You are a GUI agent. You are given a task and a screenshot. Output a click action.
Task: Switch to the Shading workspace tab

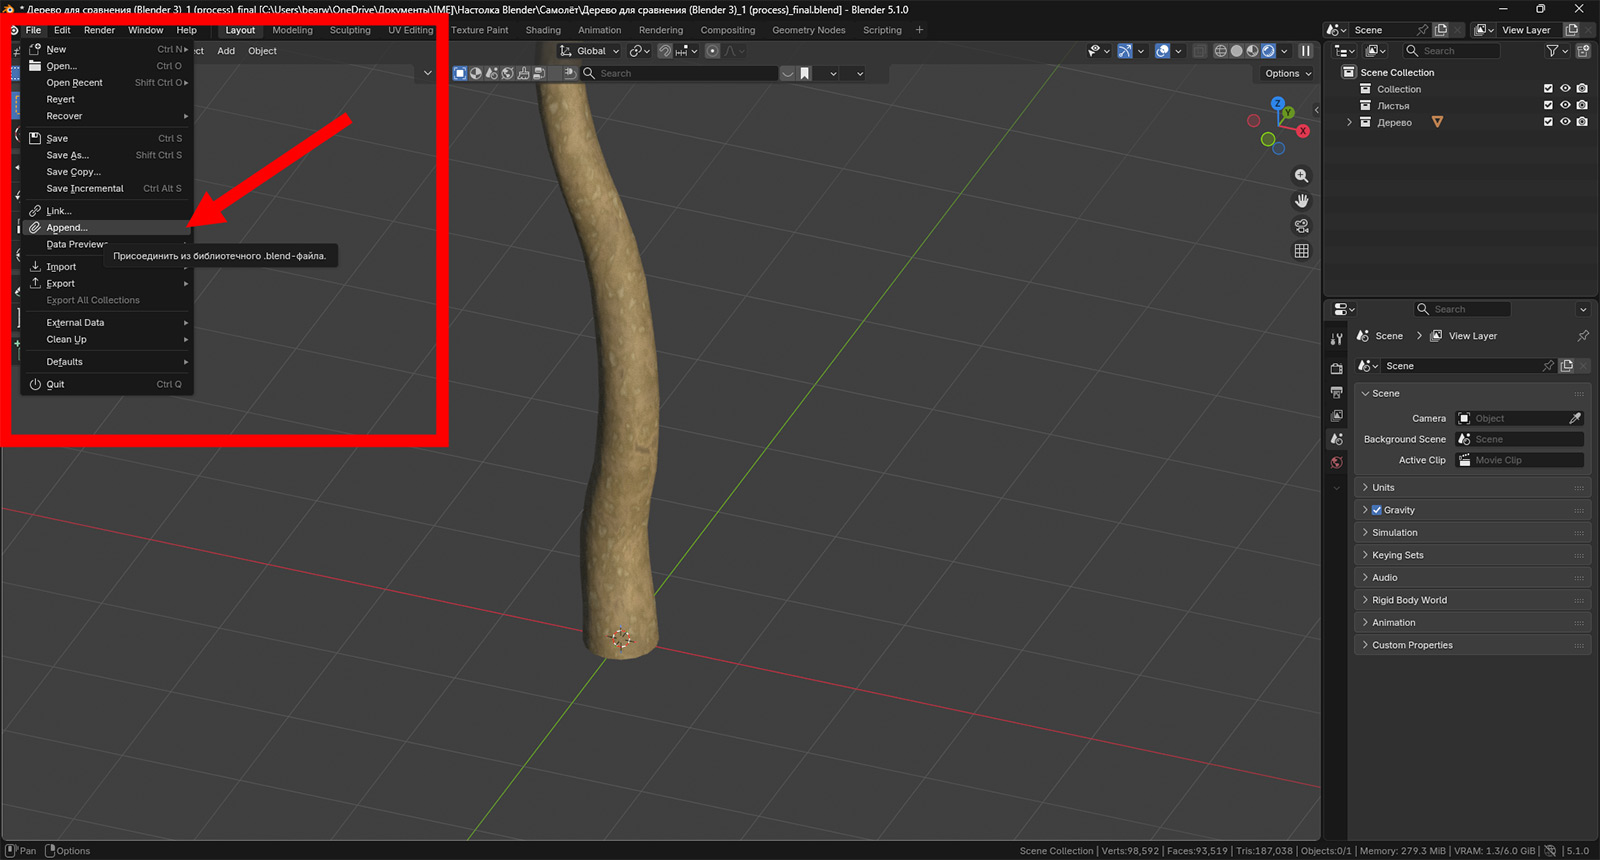(543, 30)
